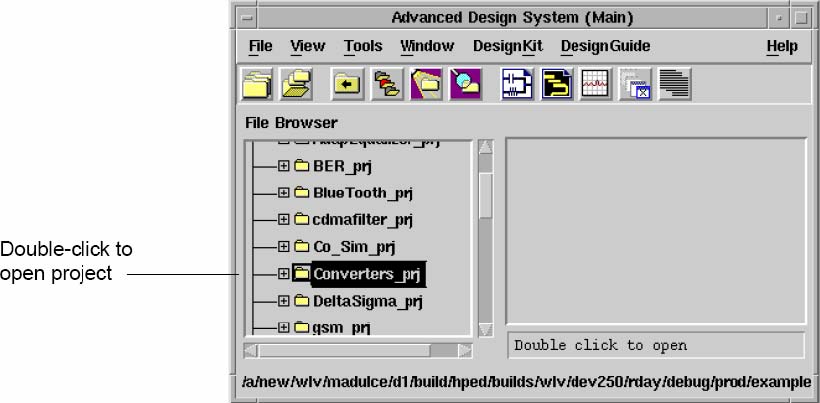Click the hide all windows icon
The height and width of the screenshot is (403, 820).
tap(635, 84)
